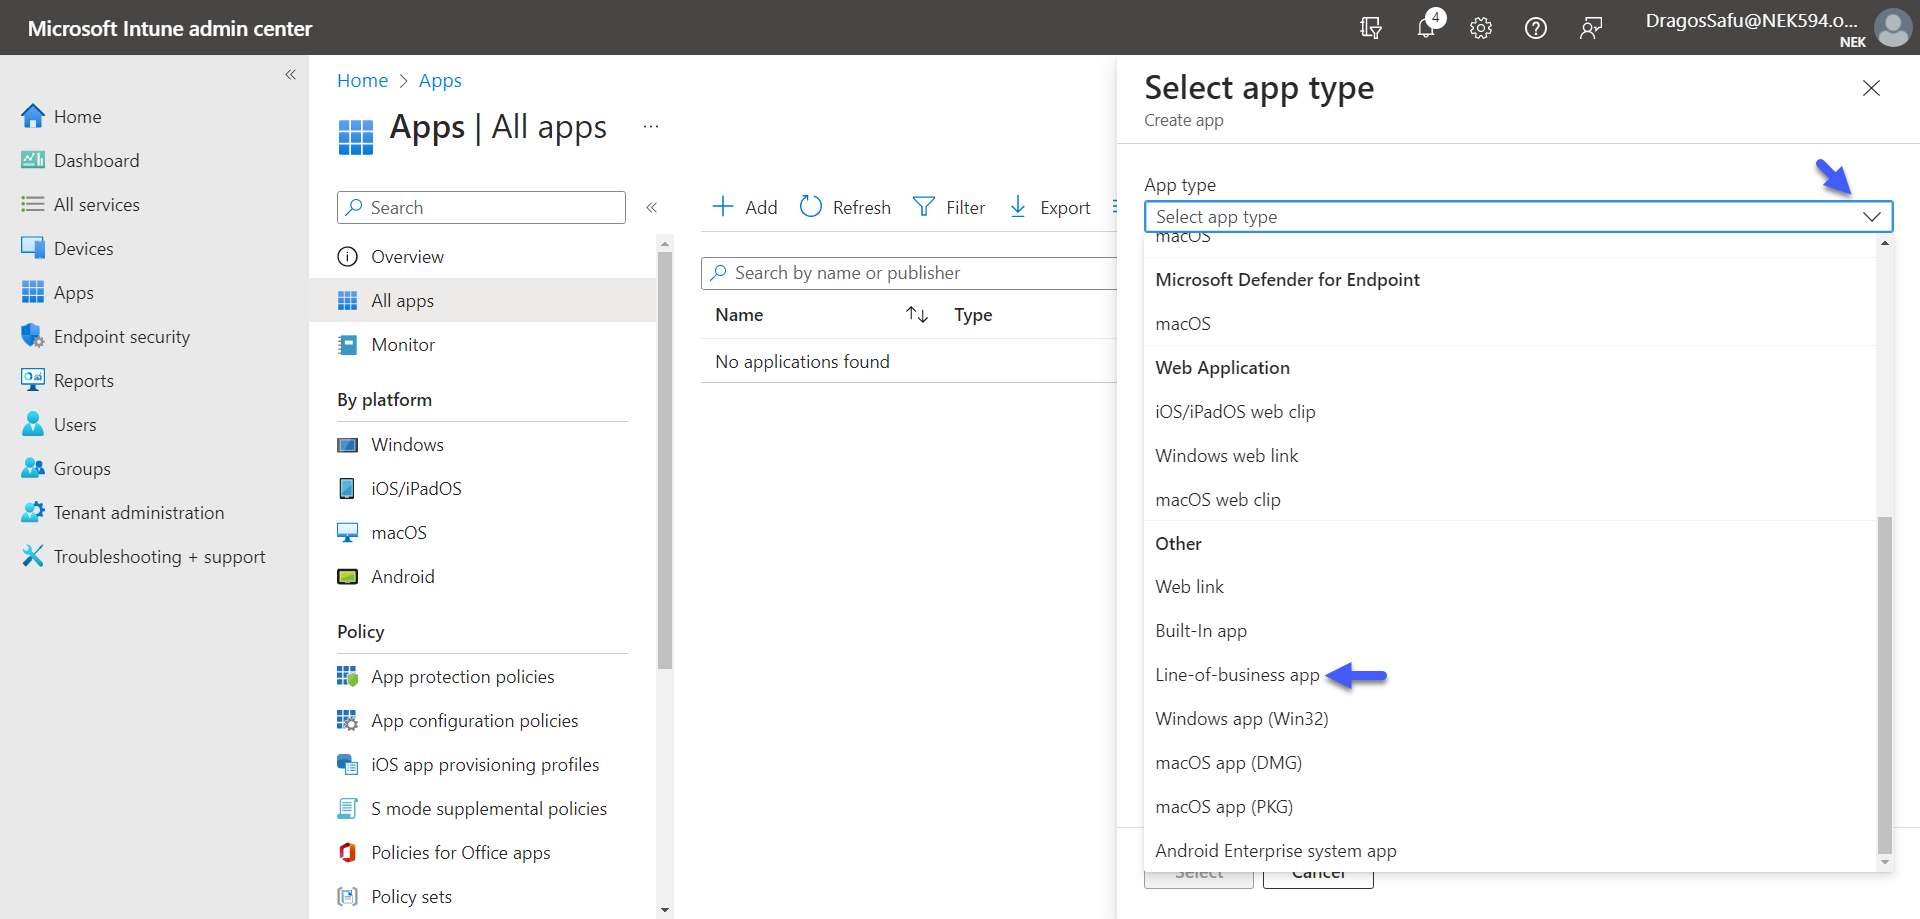Click the app type list scrollbar
This screenshot has height=919, width=1920.
click(x=1885, y=685)
